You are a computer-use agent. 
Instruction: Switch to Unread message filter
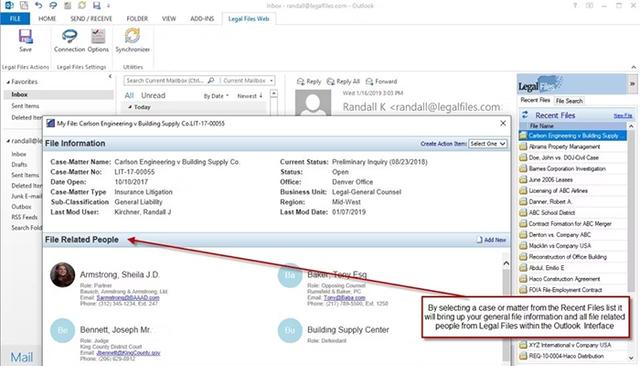153,95
